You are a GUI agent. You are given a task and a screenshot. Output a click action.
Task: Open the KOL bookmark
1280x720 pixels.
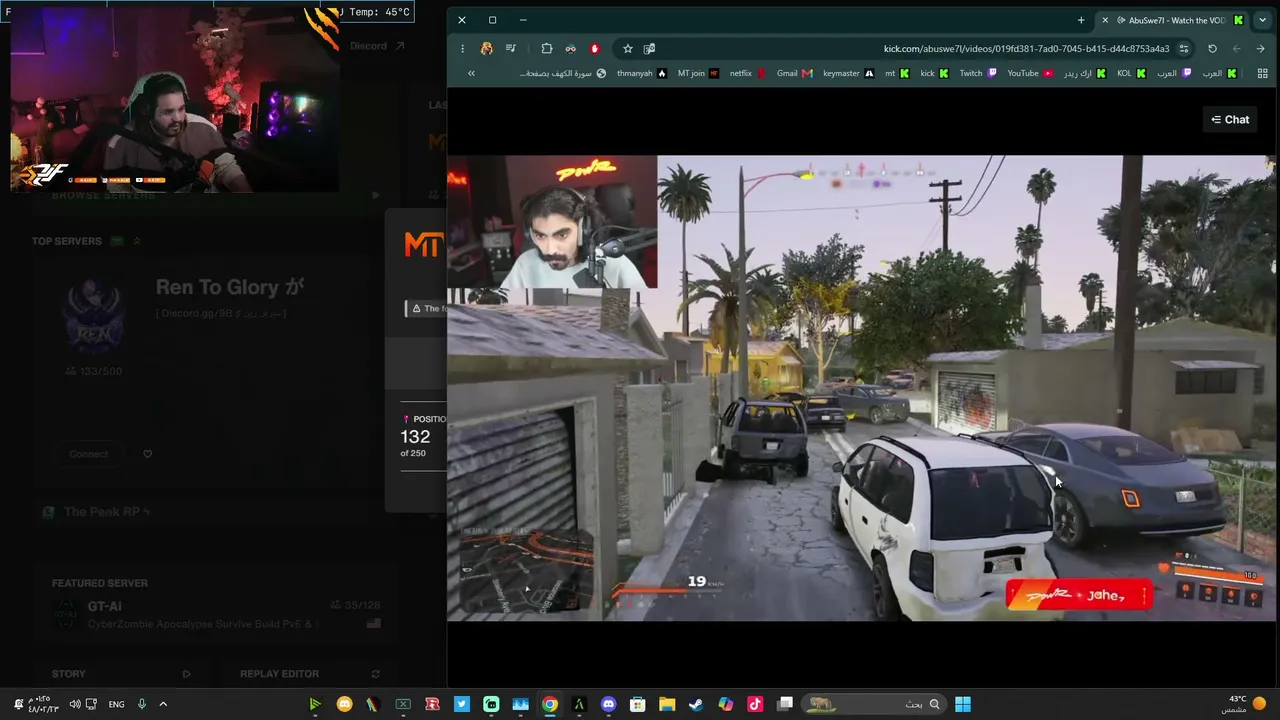1131,73
